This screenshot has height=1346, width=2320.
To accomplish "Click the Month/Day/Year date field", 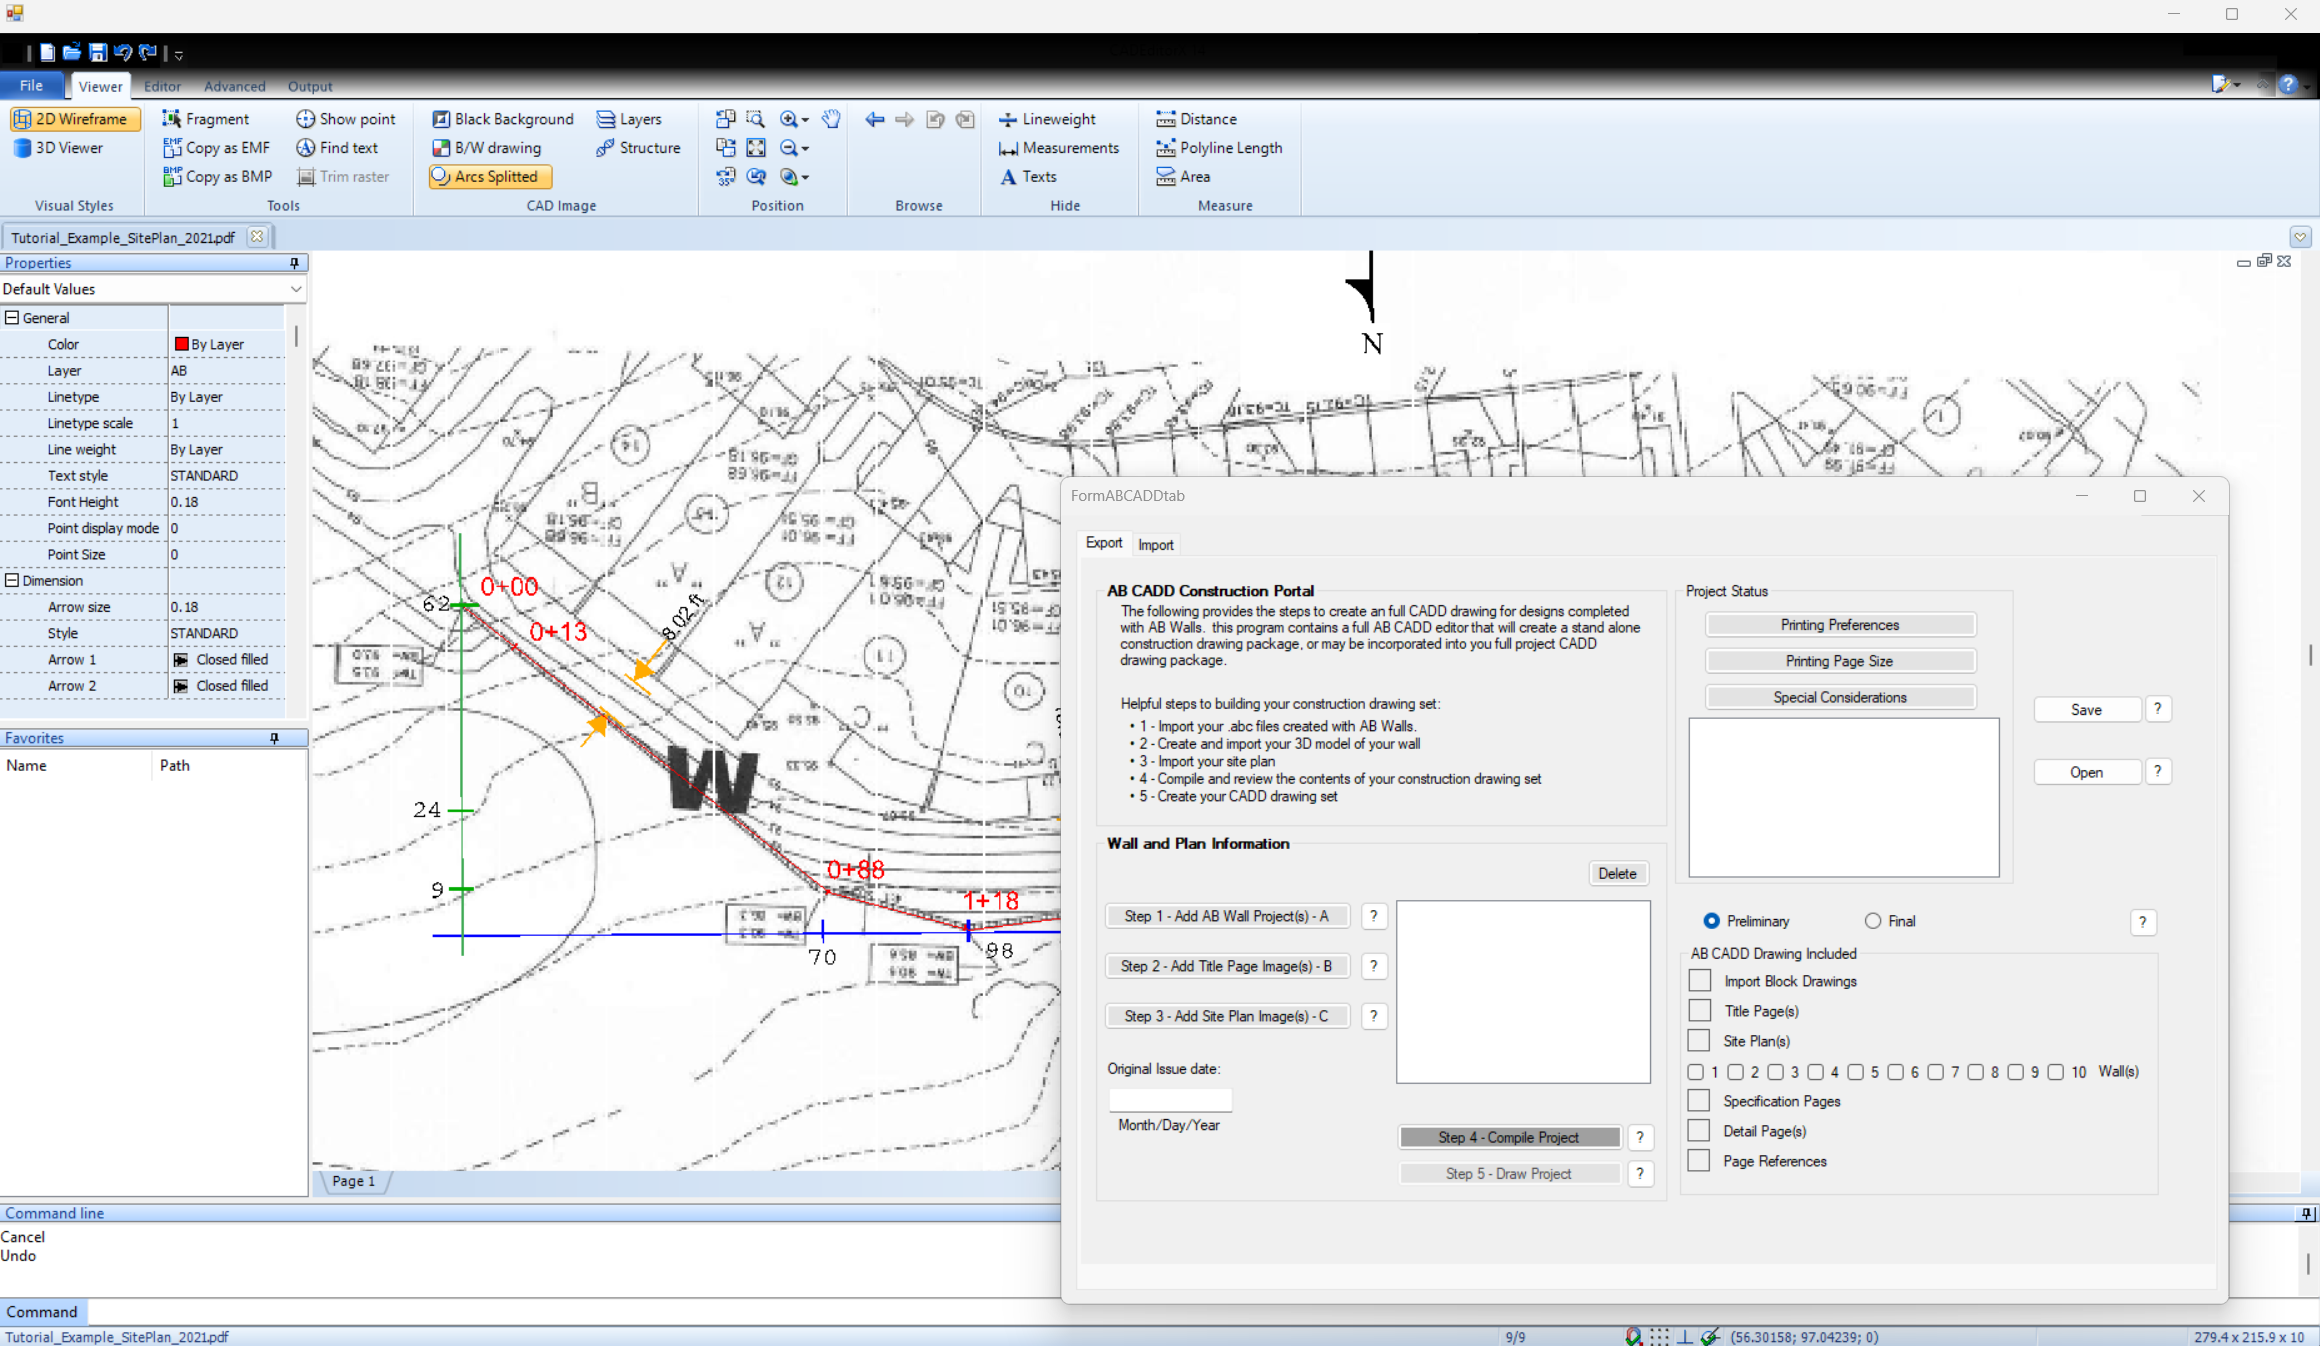I will point(1170,1099).
